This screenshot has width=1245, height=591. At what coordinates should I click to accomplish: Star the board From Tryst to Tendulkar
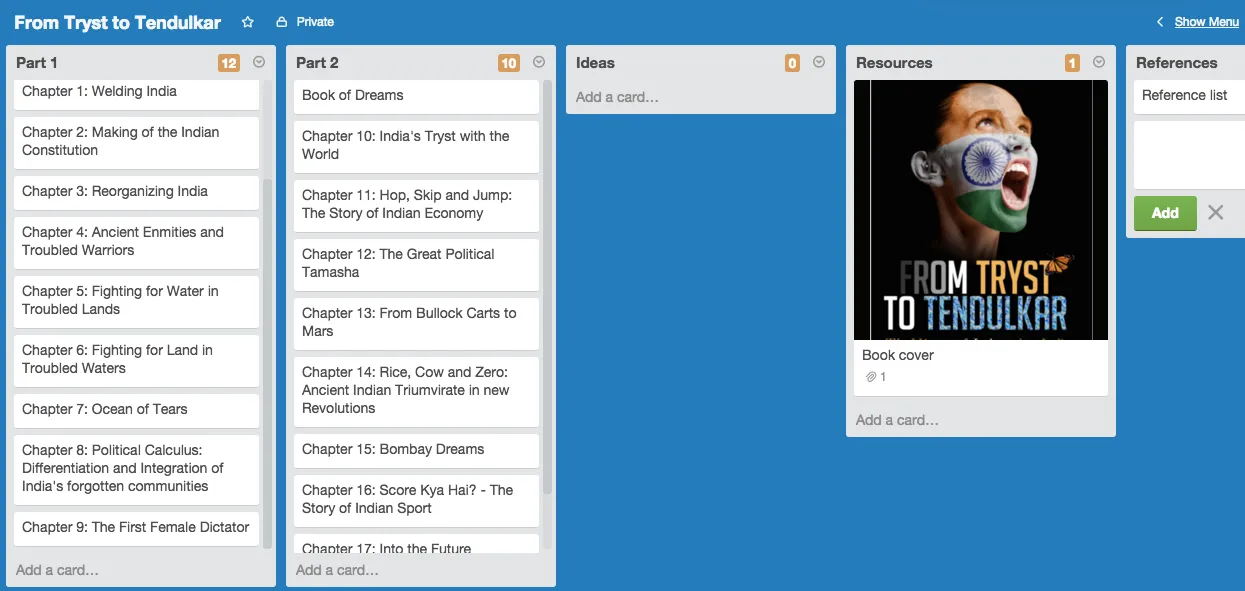[x=246, y=21]
